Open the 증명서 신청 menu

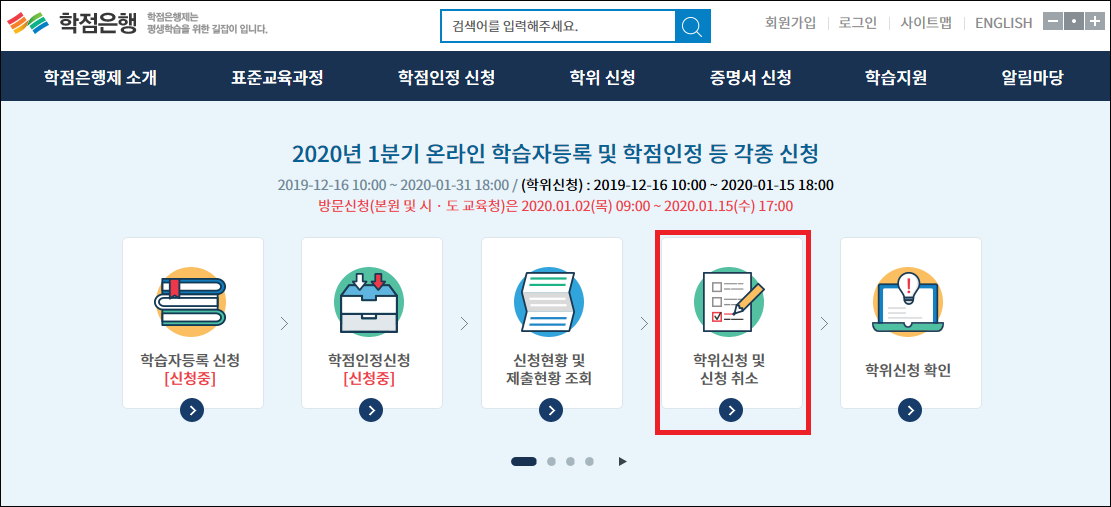751,77
